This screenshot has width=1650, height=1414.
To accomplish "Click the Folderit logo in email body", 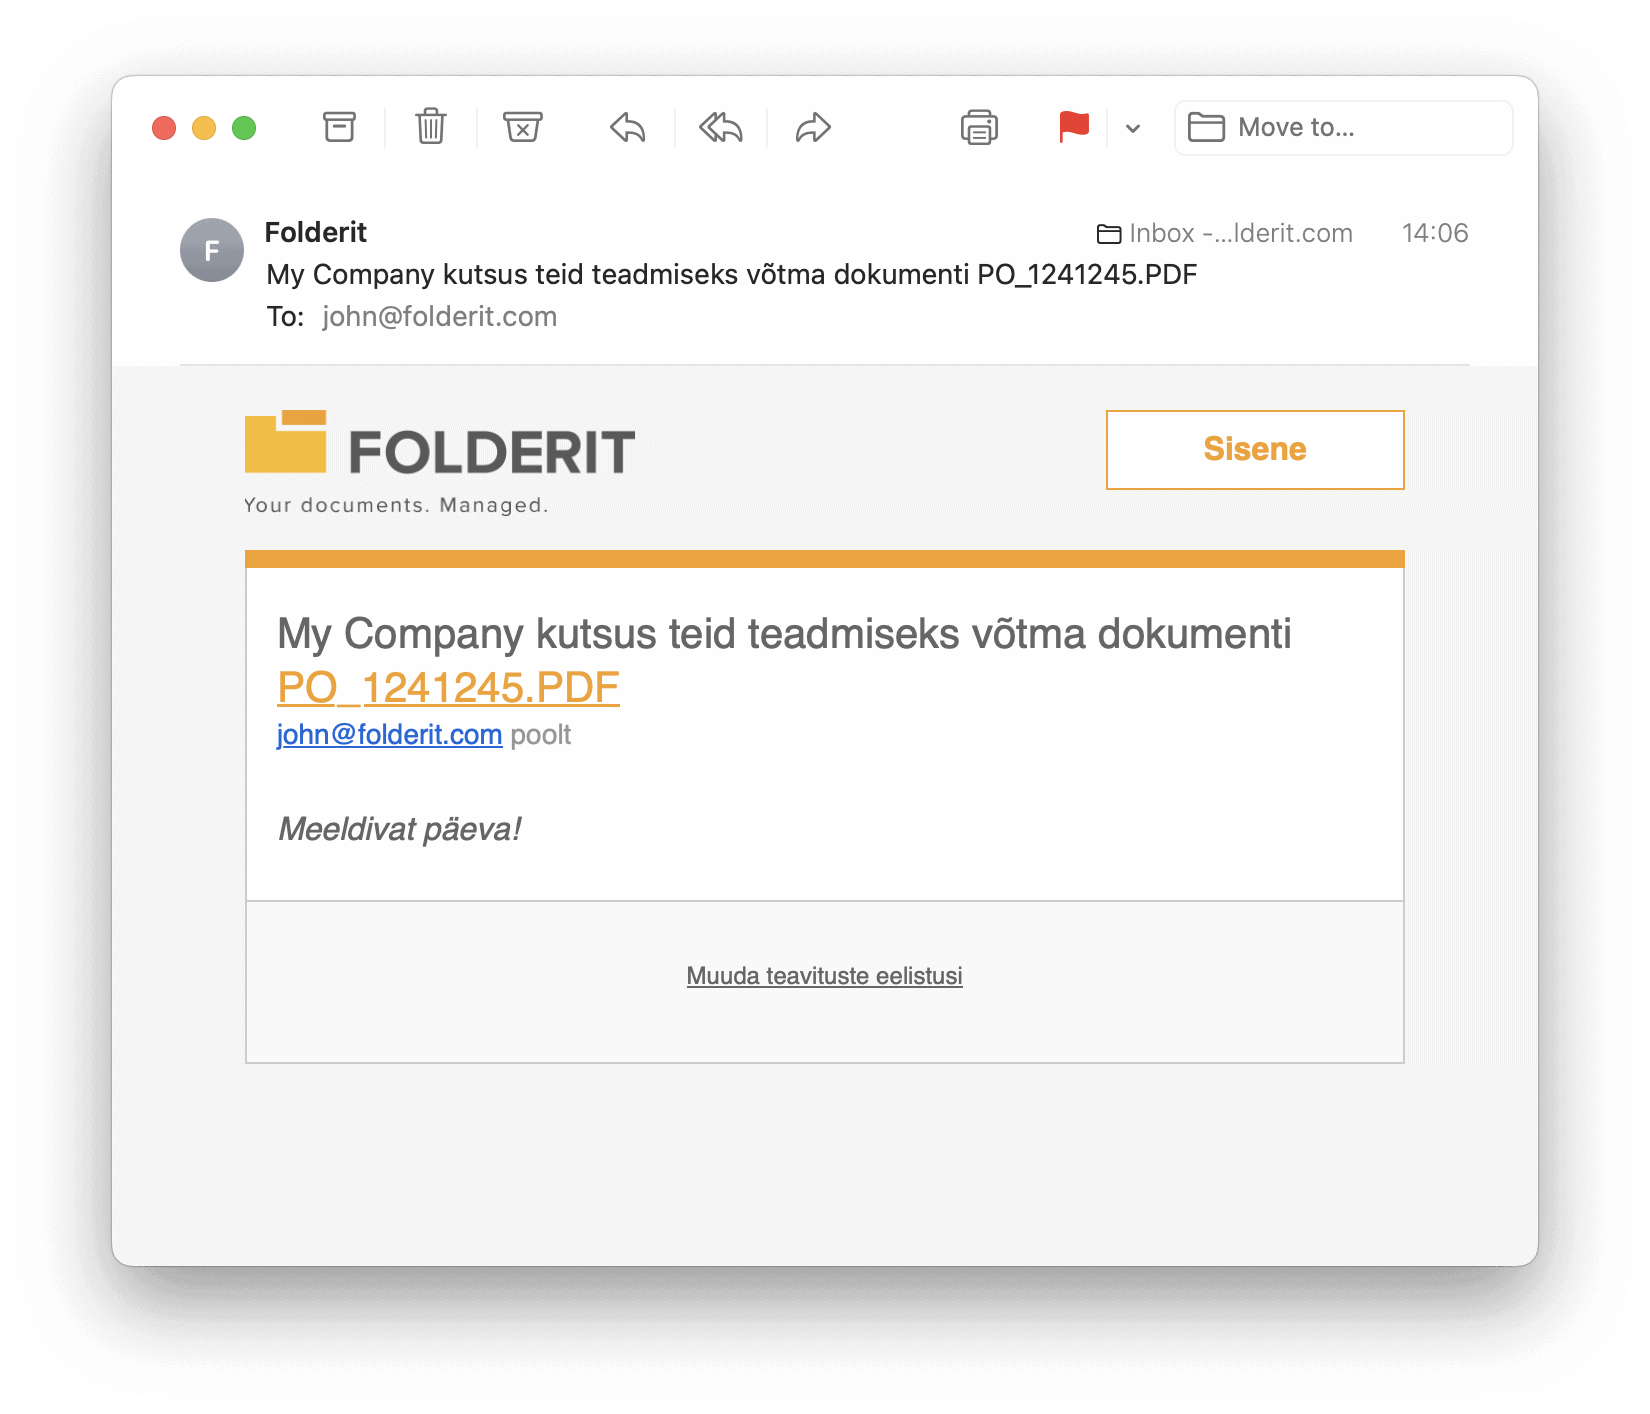I will pyautogui.click(x=440, y=462).
